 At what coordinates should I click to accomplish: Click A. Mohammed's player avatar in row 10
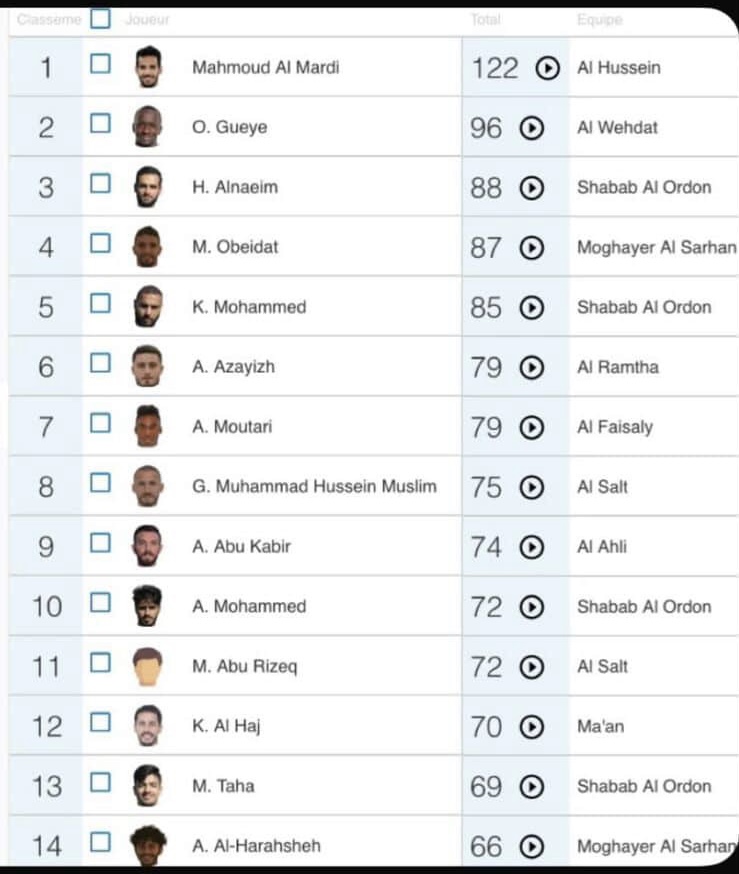coord(148,606)
